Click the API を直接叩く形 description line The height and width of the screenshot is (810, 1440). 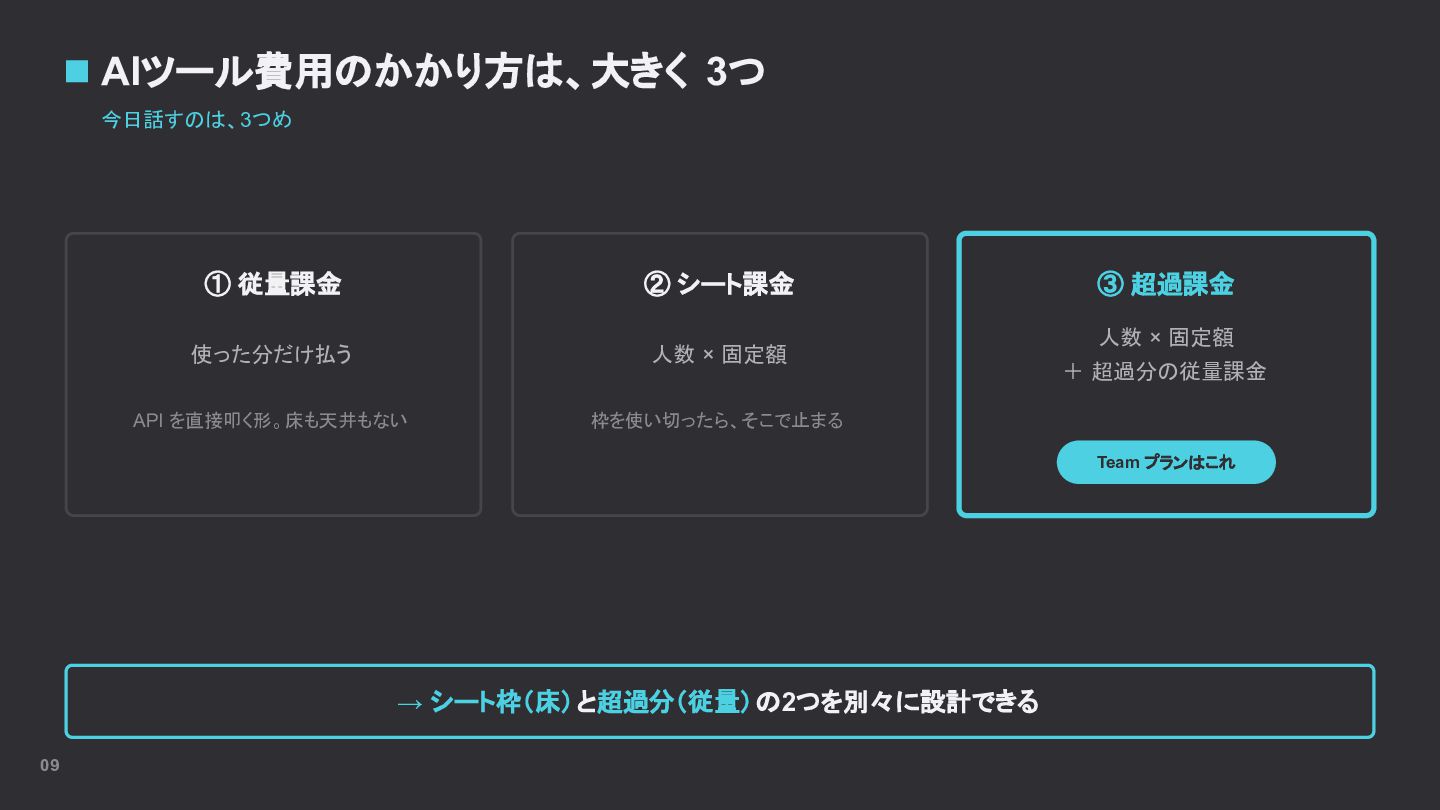coord(270,420)
